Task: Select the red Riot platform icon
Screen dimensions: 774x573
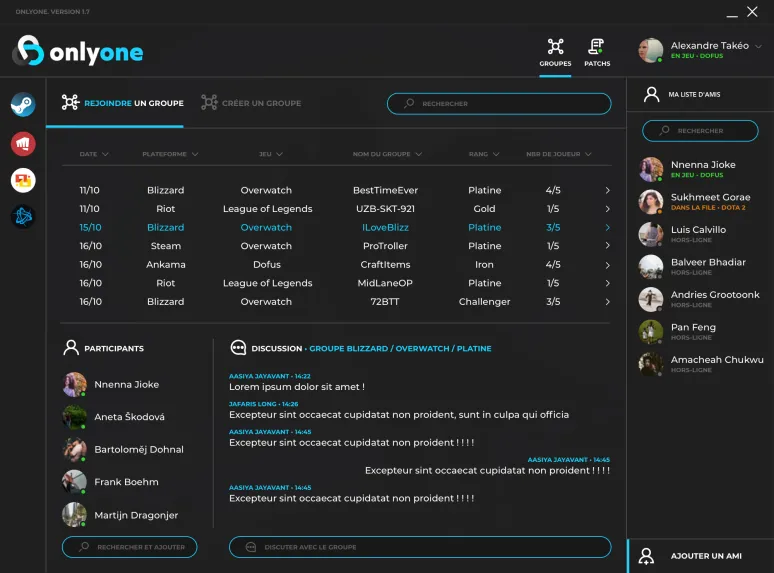Action: (23, 143)
